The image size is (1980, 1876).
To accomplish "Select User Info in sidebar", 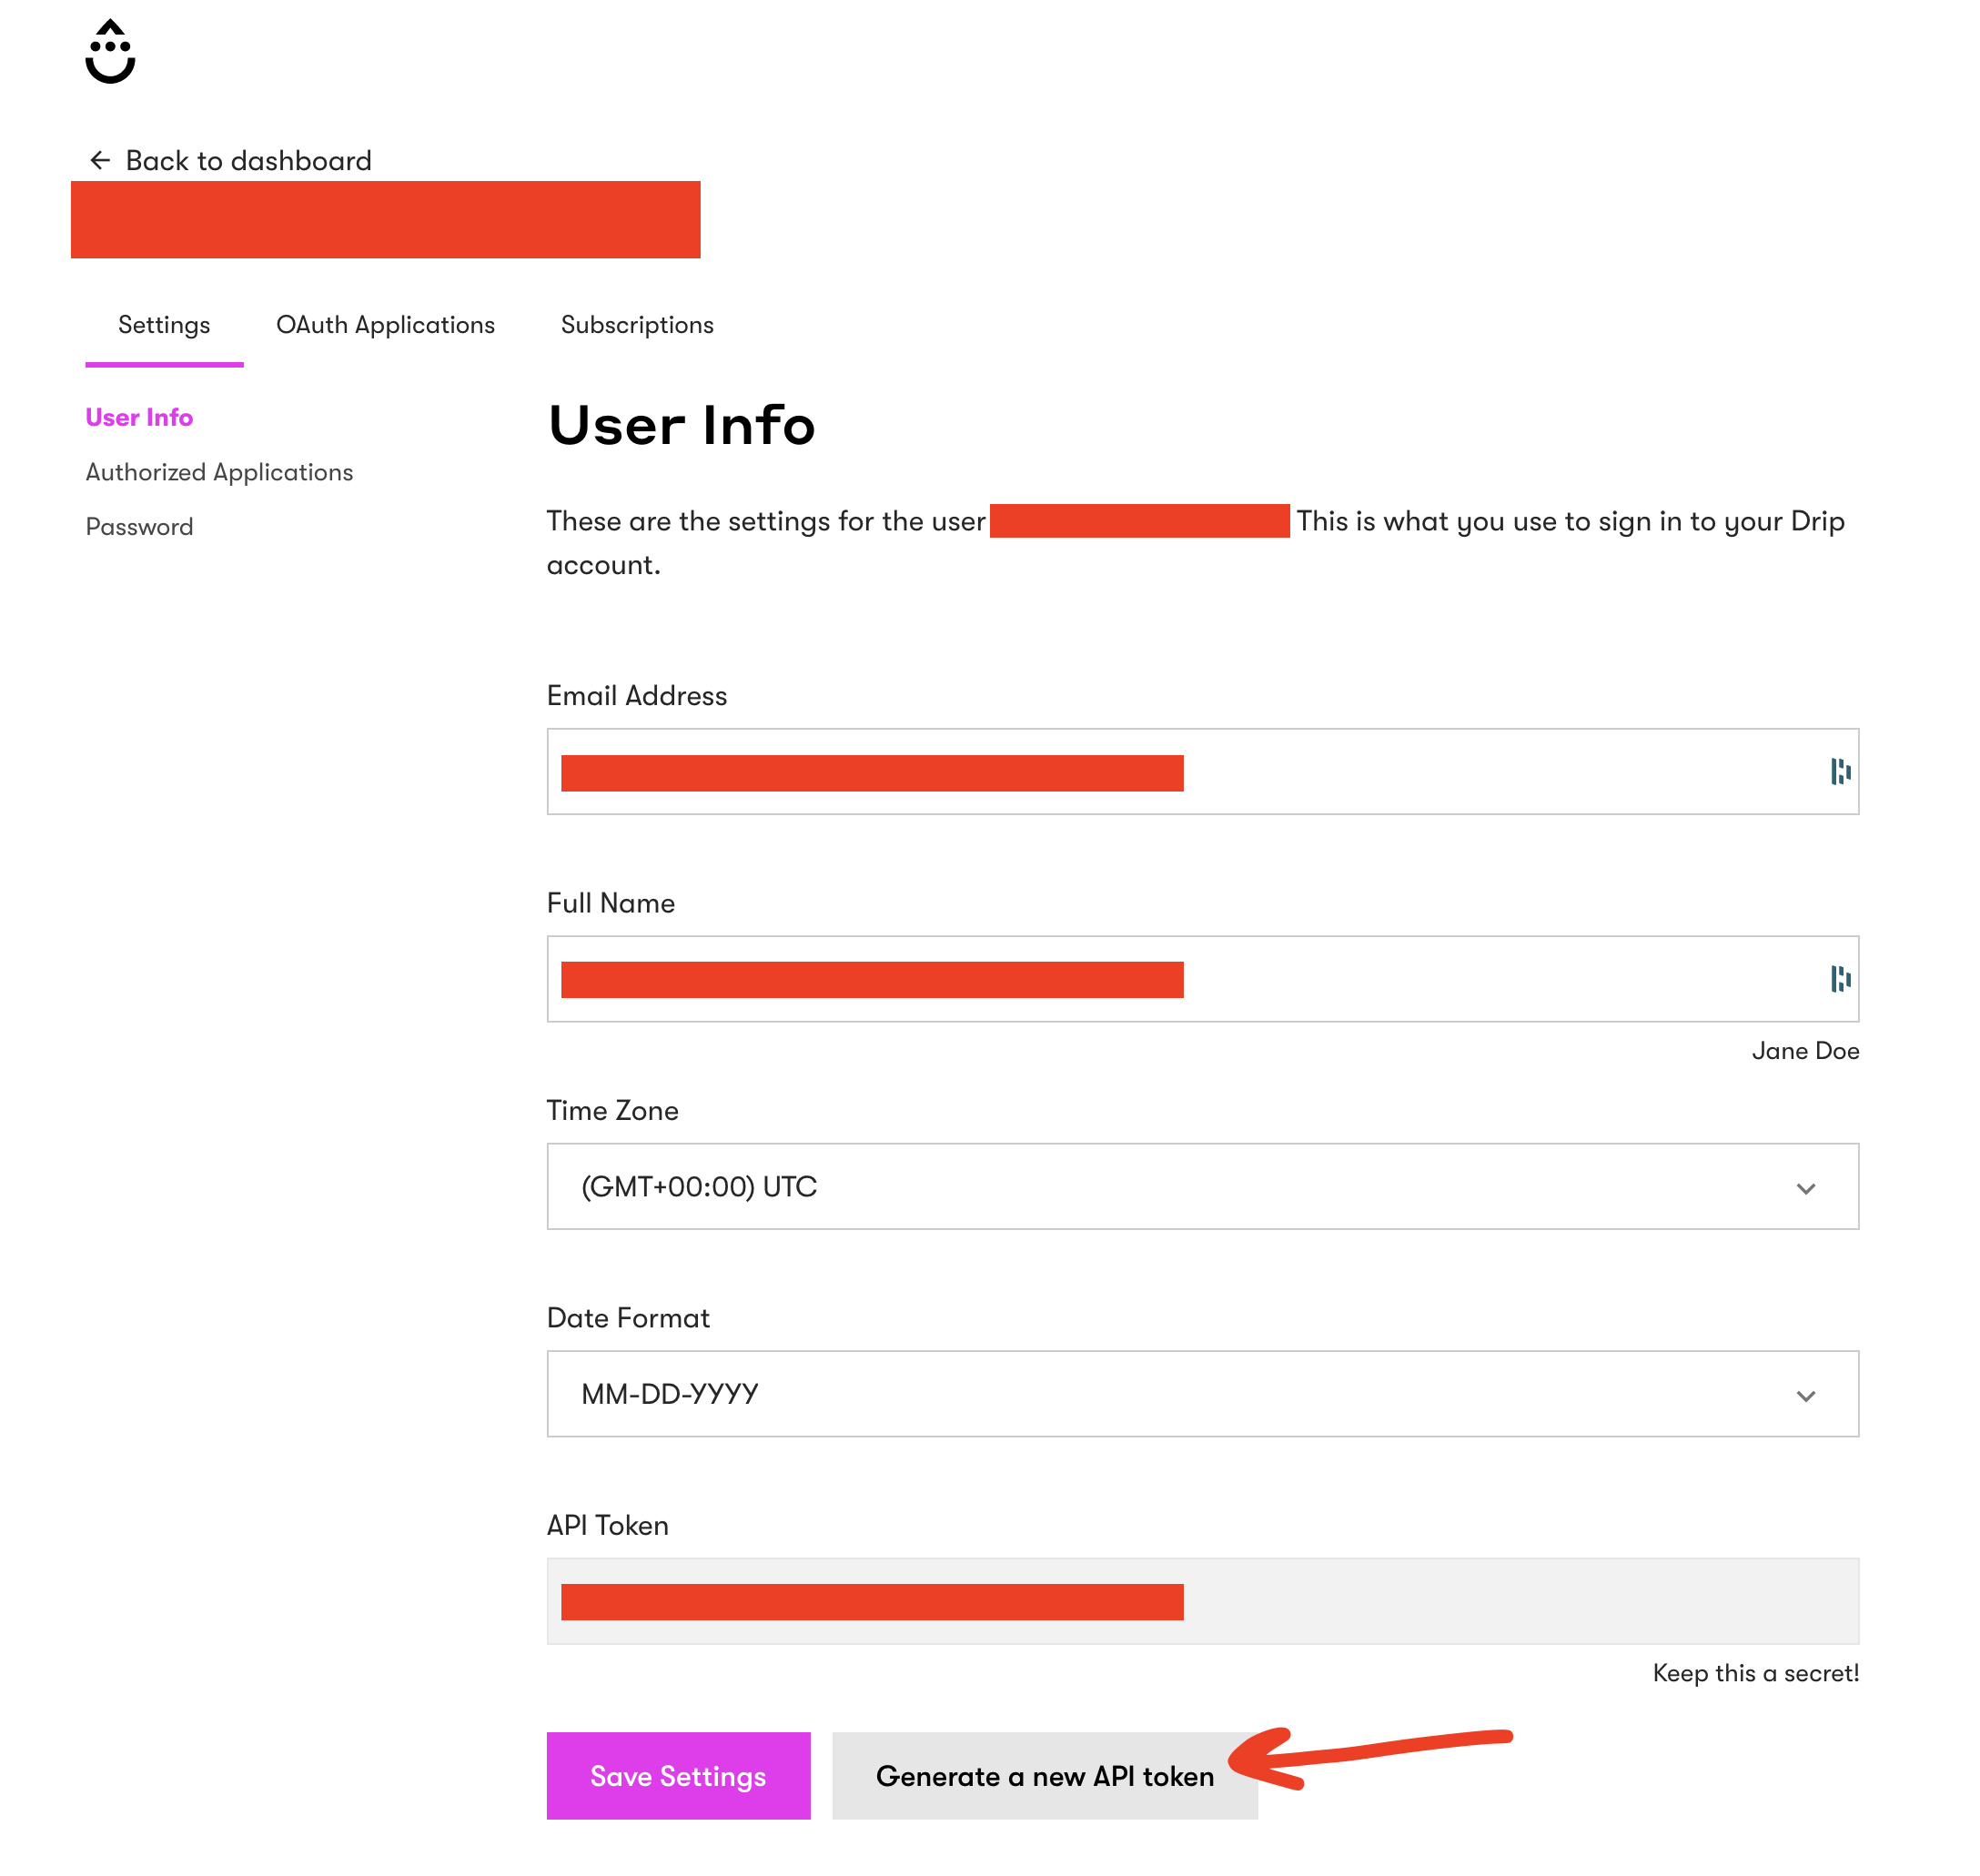I will [x=139, y=418].
